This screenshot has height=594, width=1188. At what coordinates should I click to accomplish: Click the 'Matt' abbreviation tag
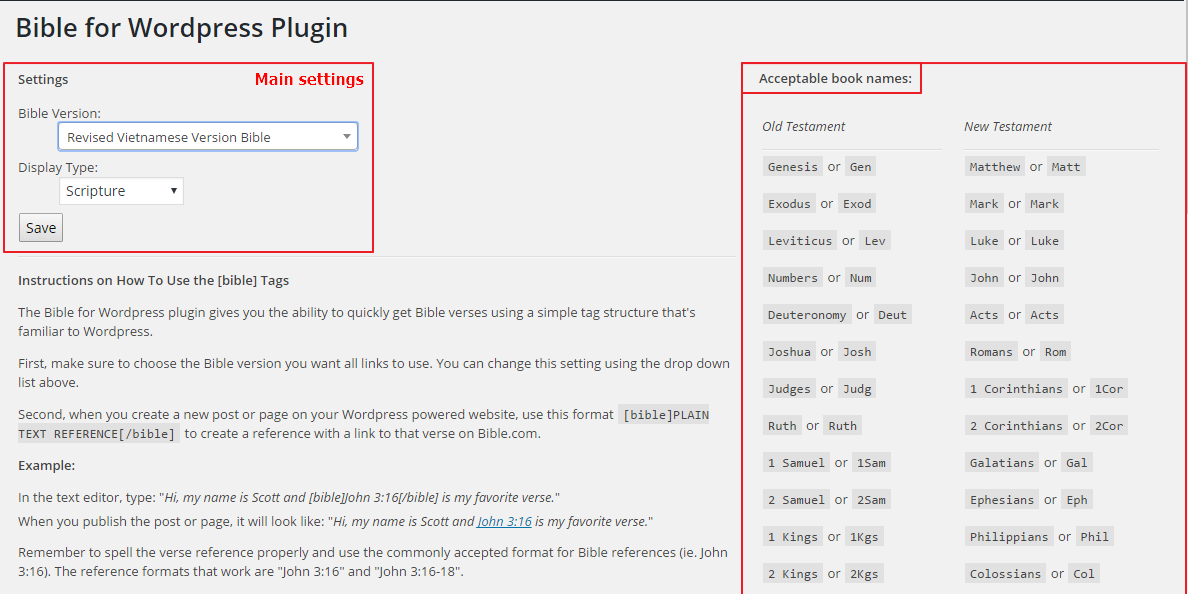coord(1067,167)
